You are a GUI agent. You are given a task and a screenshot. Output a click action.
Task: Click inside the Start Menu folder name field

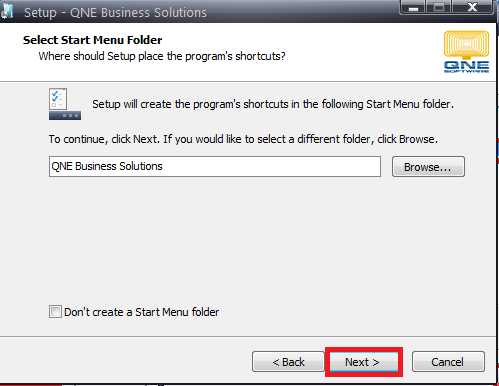point(215,166)
